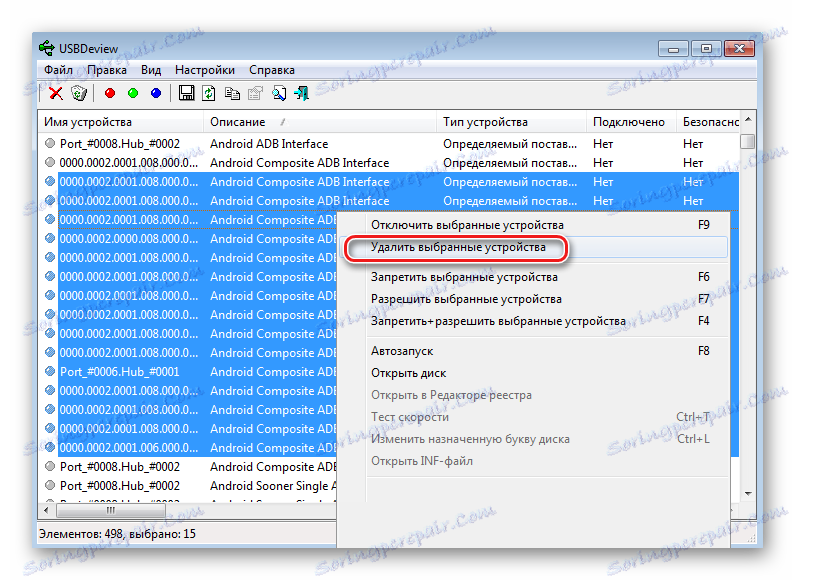Sort by Безопасн column header

[x=708, y=122]
